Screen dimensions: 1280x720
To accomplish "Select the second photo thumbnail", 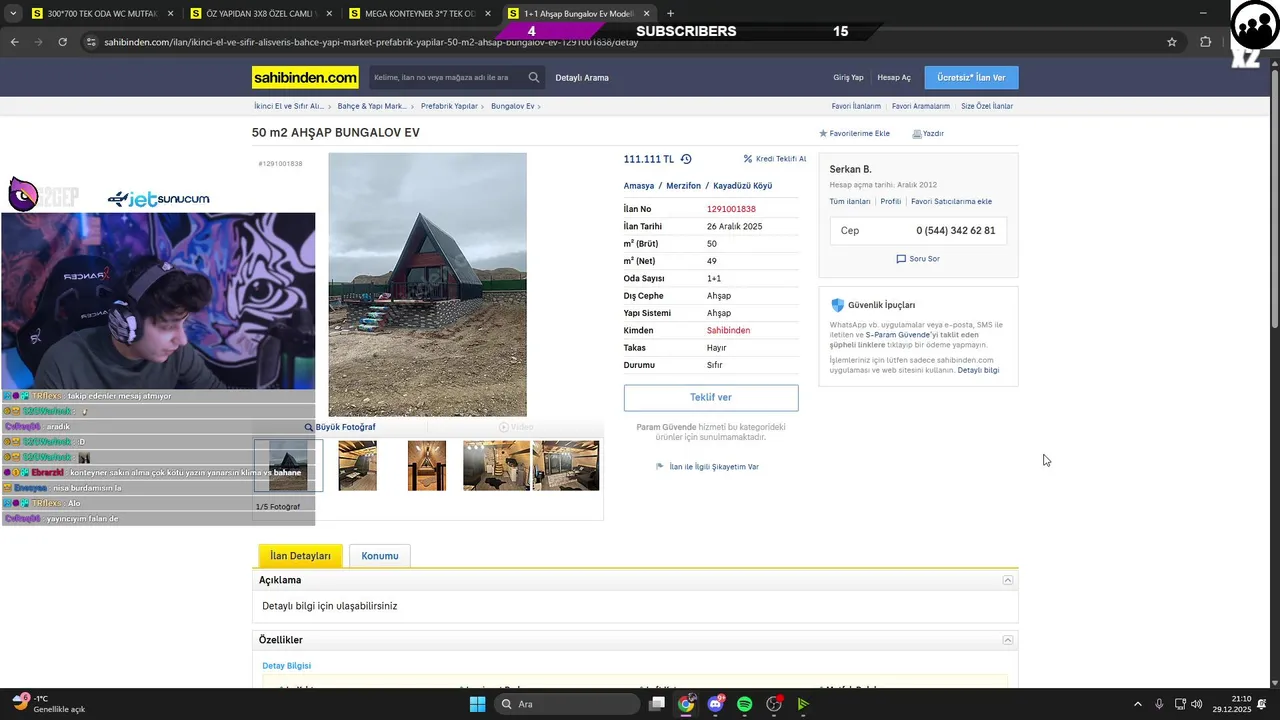I will [x=358, y=466].
